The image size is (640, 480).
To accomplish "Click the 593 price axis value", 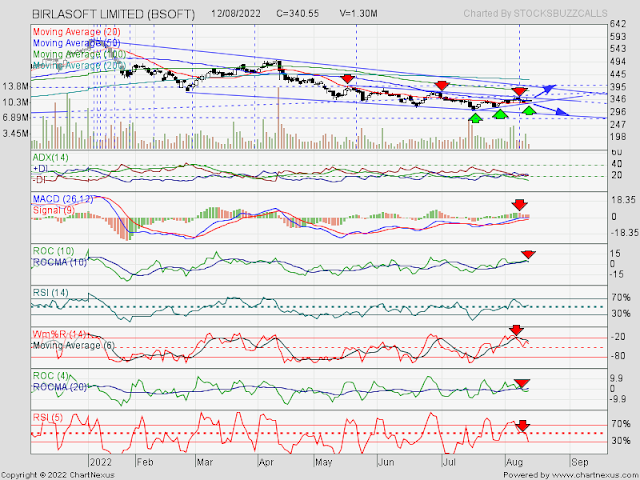I will pyautogui.click(x=618, y=37).
